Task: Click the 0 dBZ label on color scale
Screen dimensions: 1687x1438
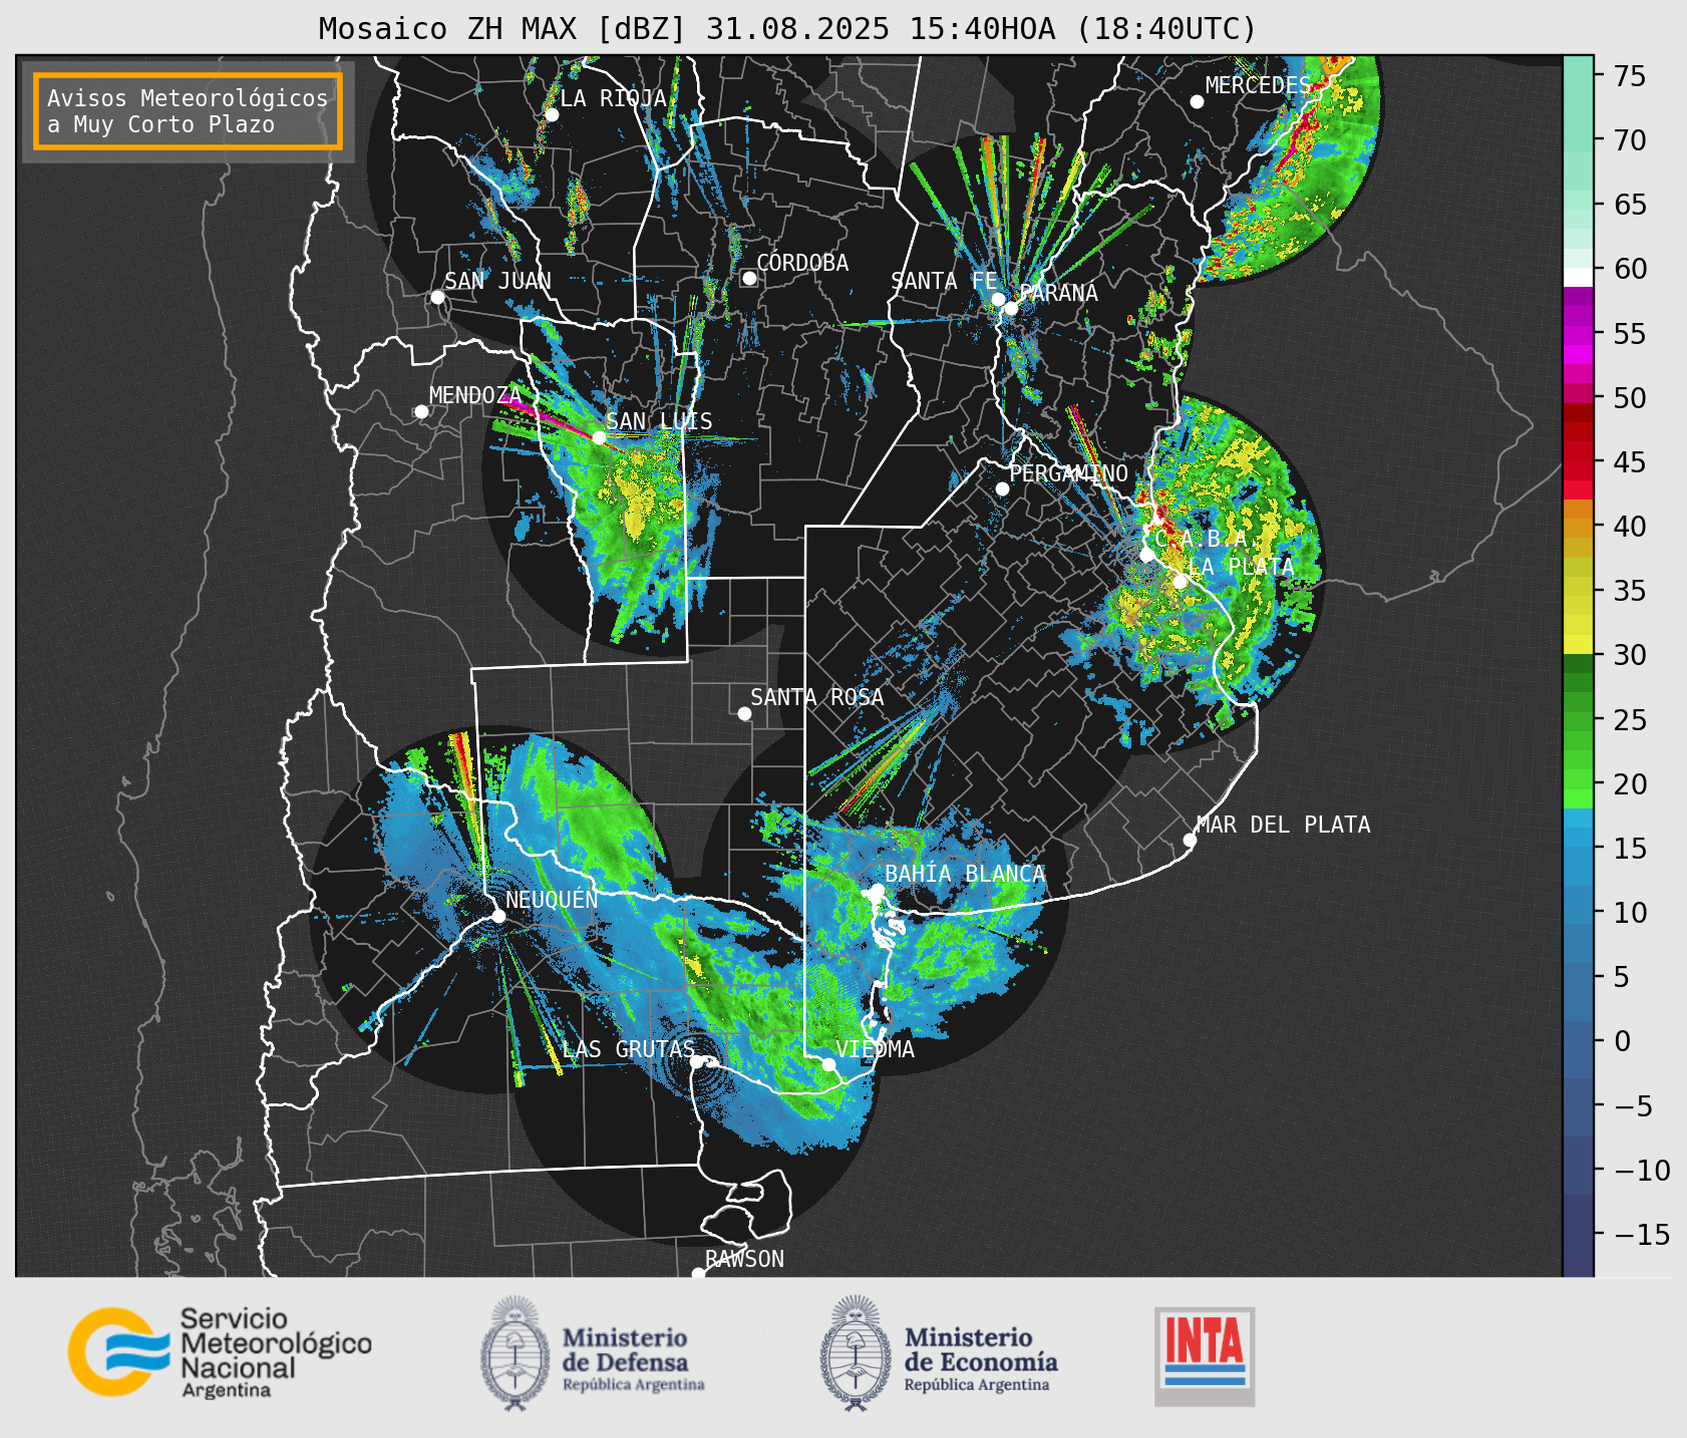Action: 1622,1041
